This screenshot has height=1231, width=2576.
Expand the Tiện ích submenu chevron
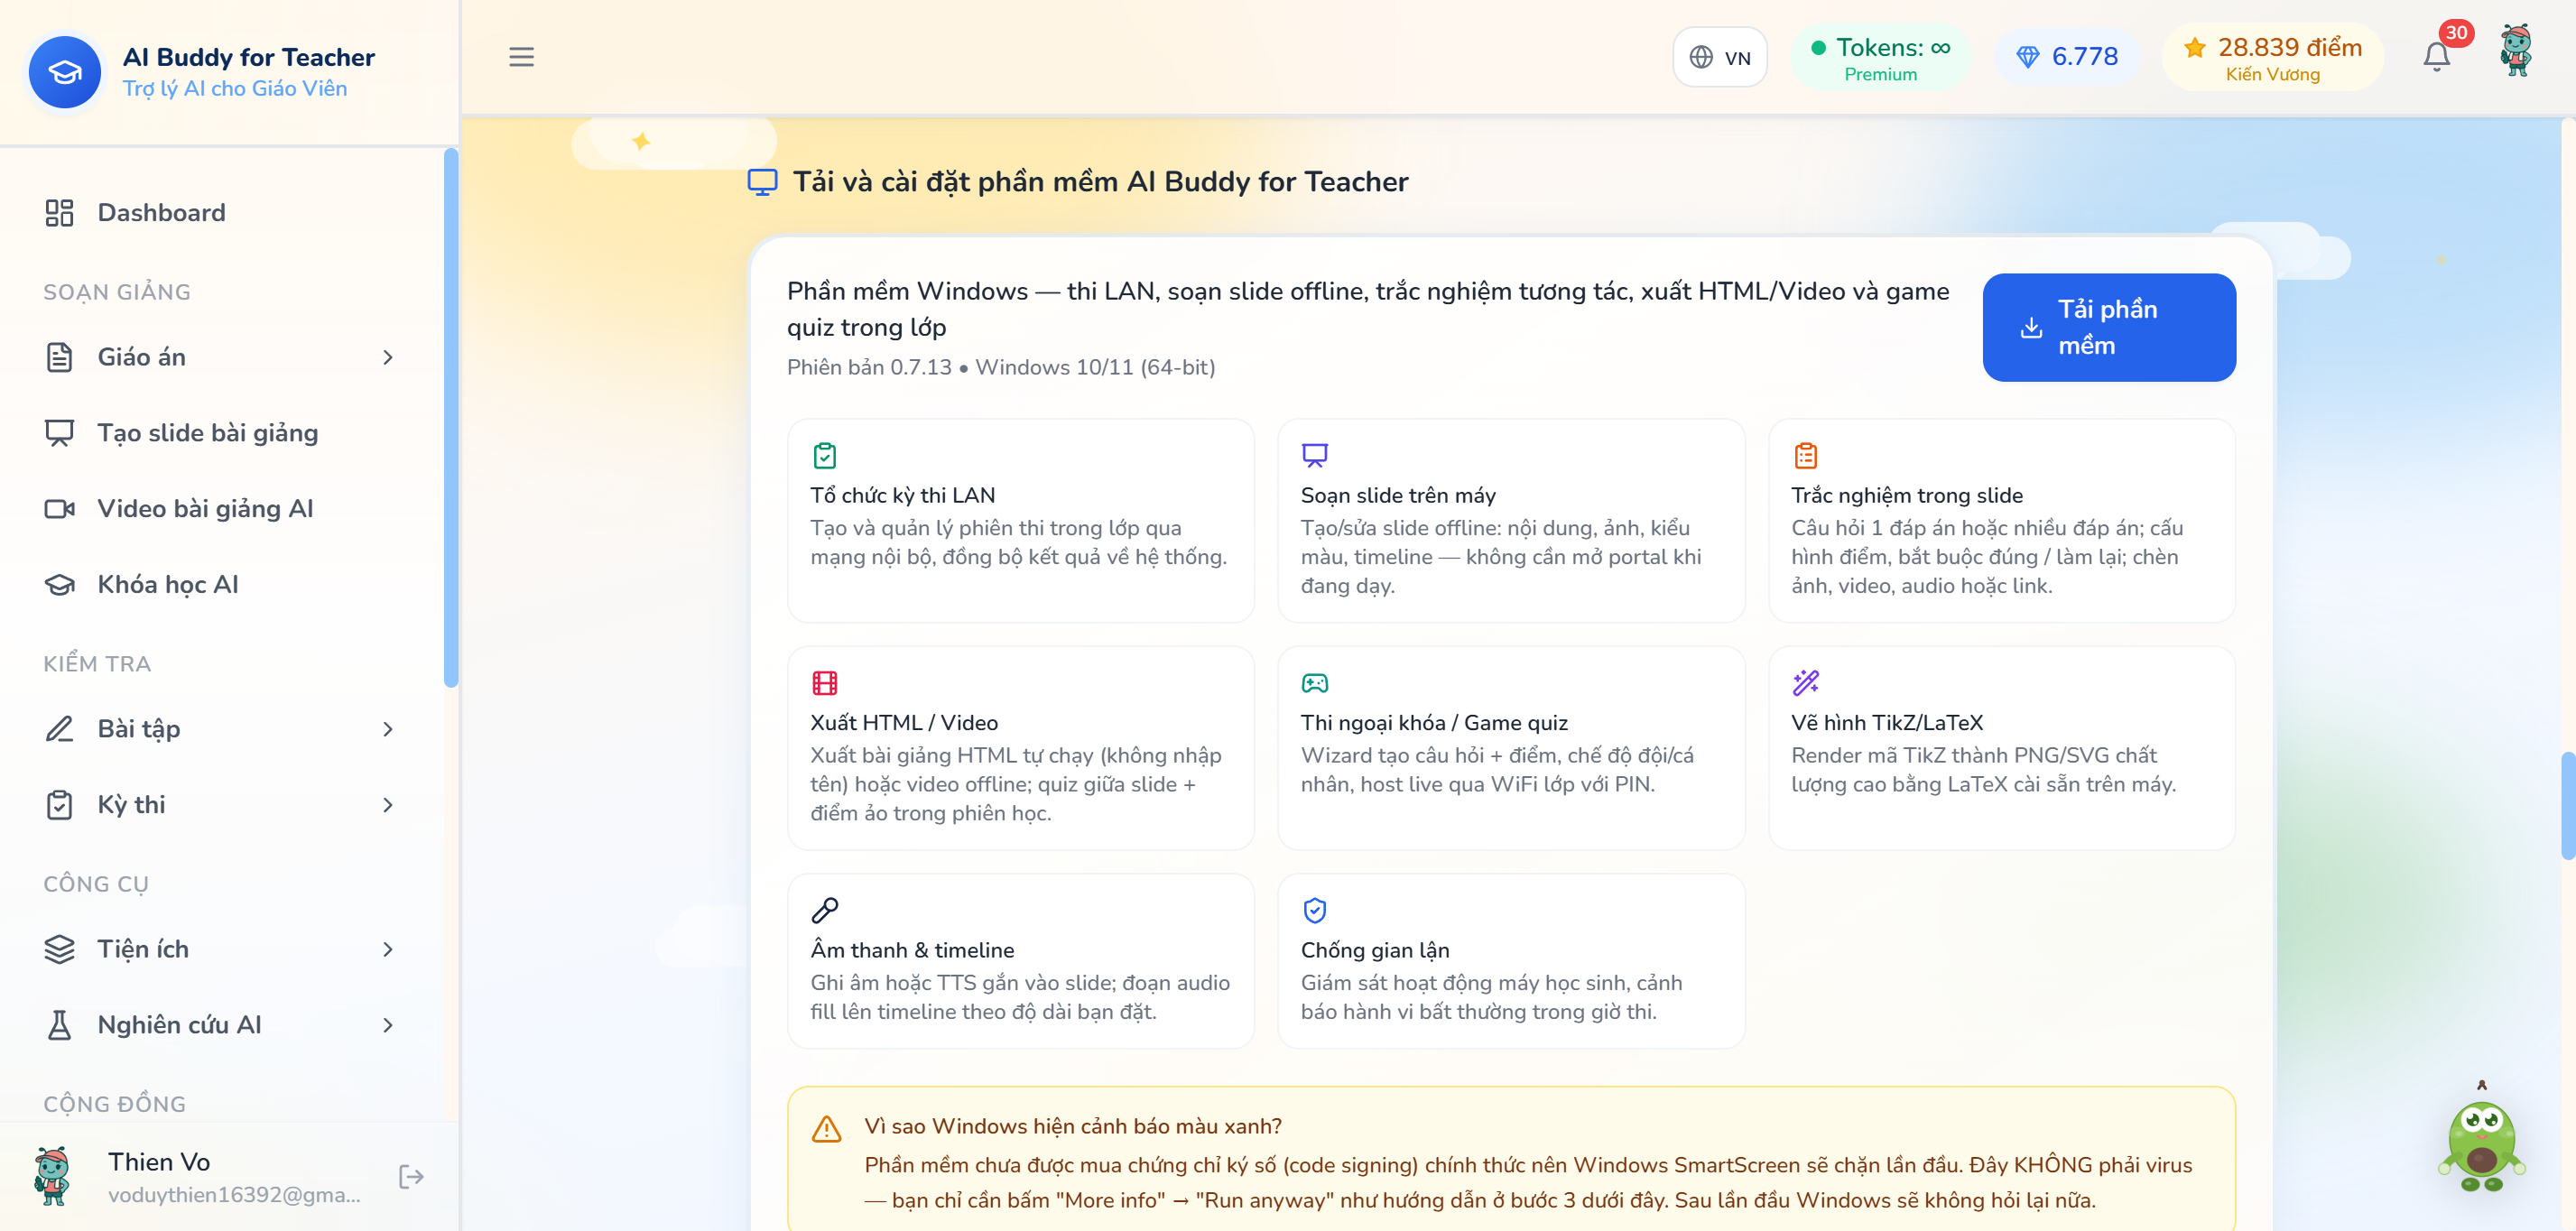pyautogui.click(x=388, y=949)
